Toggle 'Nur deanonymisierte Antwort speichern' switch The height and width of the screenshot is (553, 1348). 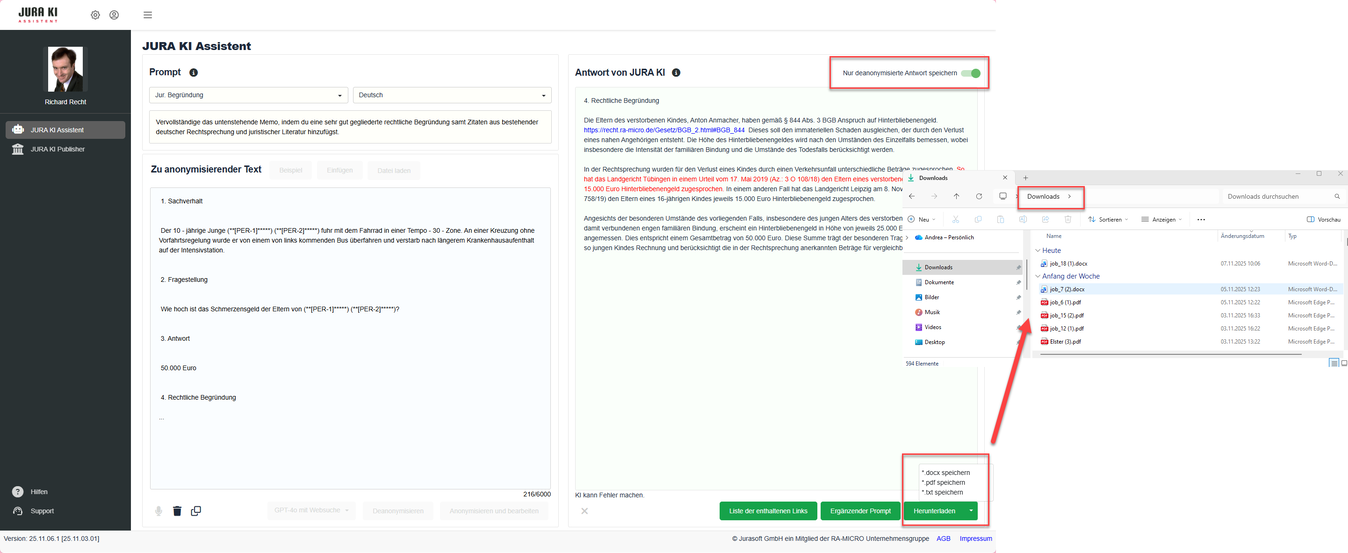[x=970, y=73]
